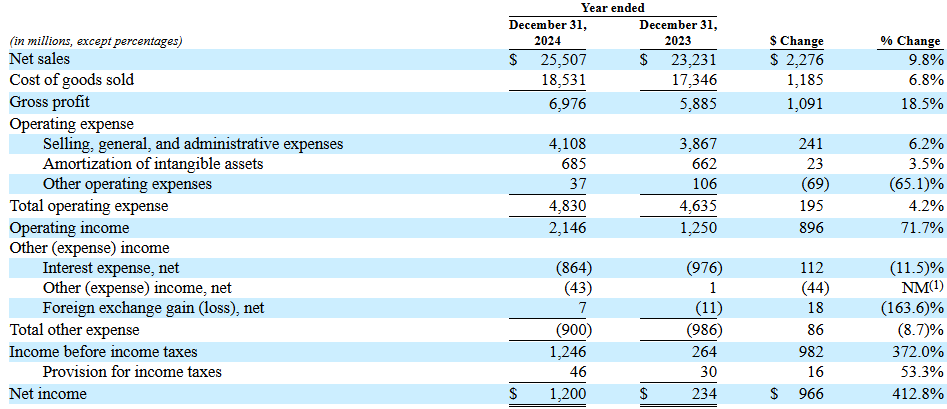Click Amortization of intangible assets label
Viewport: 947px width, 409px height.
(153, 164)
